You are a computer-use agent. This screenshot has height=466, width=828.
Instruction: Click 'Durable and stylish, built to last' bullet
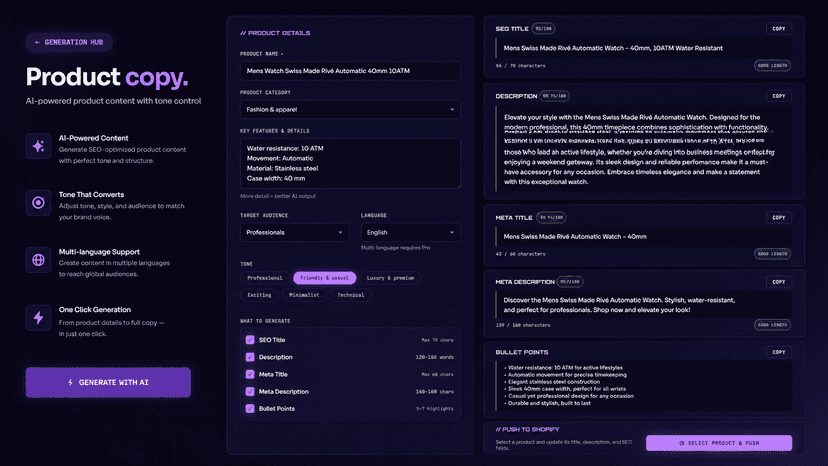(x=547, y=403)
